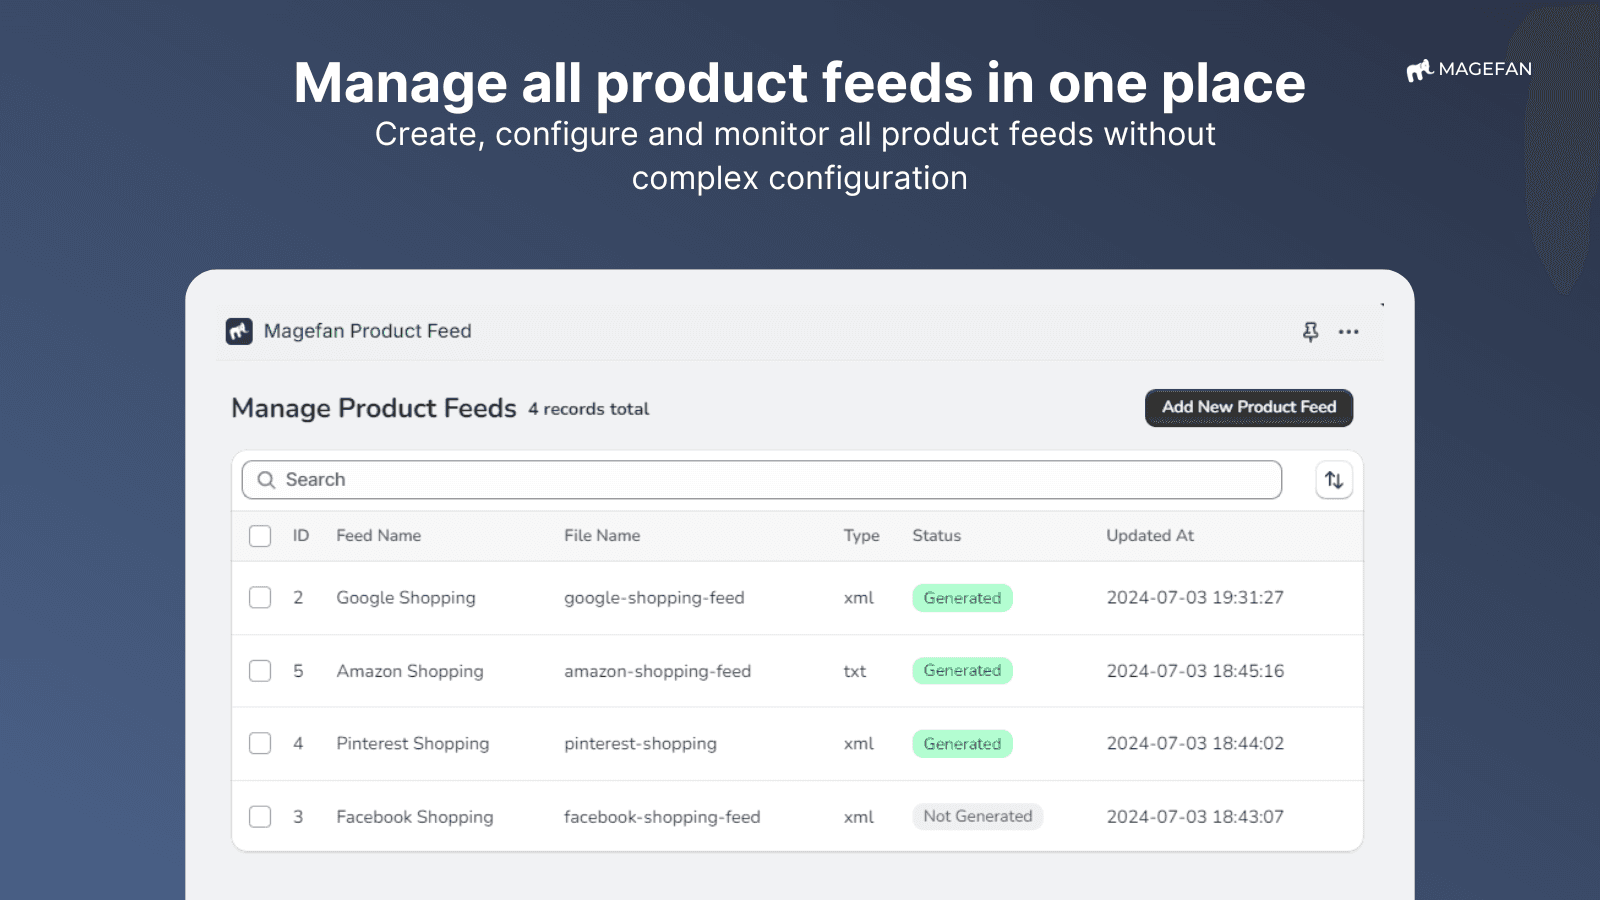Click the Status column header
This screenshot has width=1600, height=900.
coord(936,536)
